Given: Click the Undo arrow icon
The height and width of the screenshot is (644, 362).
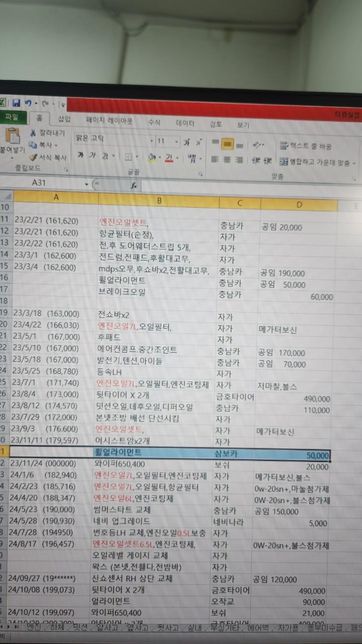Looking at the screenshot, I should [x=28, y=103].
